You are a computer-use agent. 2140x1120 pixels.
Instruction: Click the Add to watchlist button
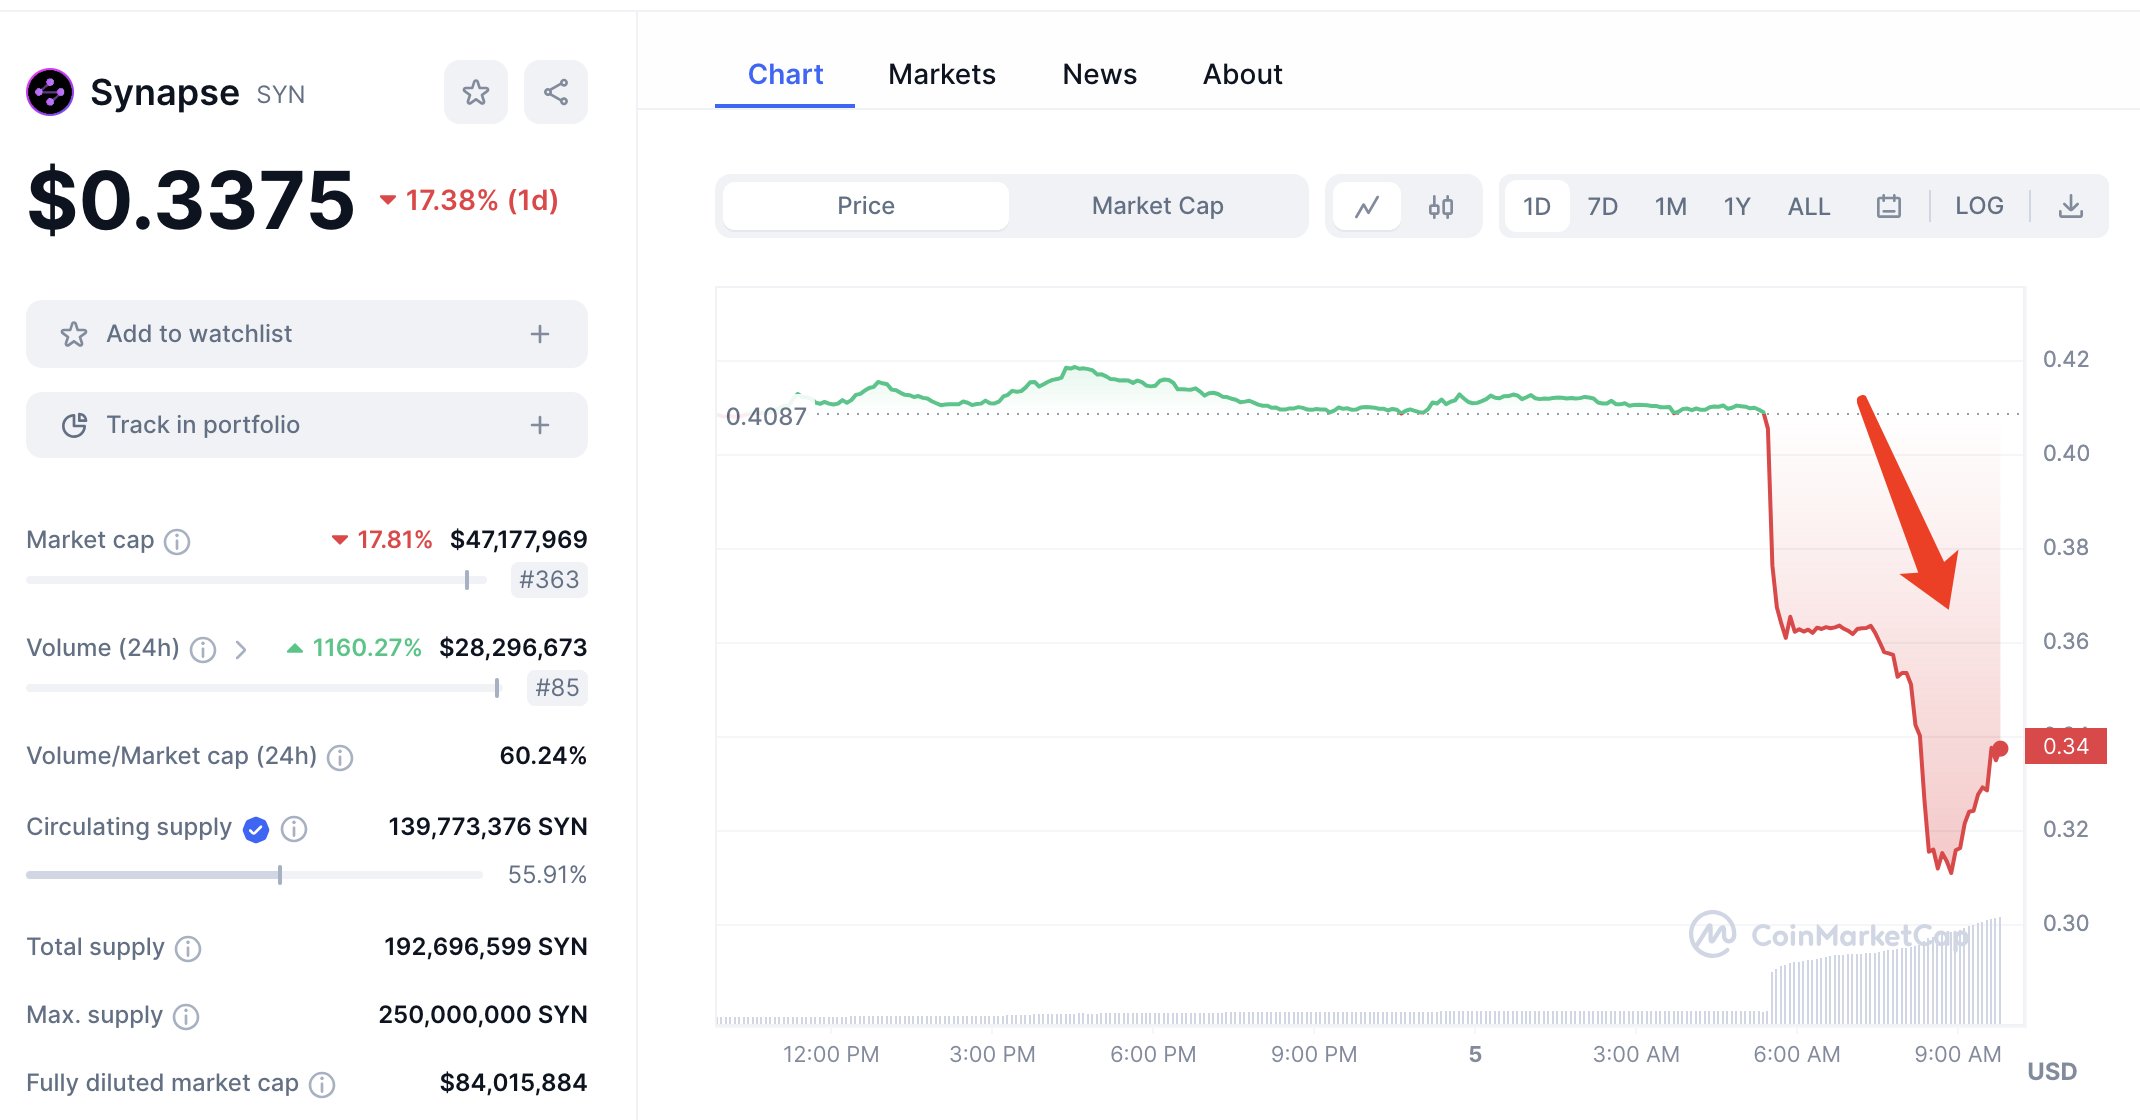(x=307, y=334)
